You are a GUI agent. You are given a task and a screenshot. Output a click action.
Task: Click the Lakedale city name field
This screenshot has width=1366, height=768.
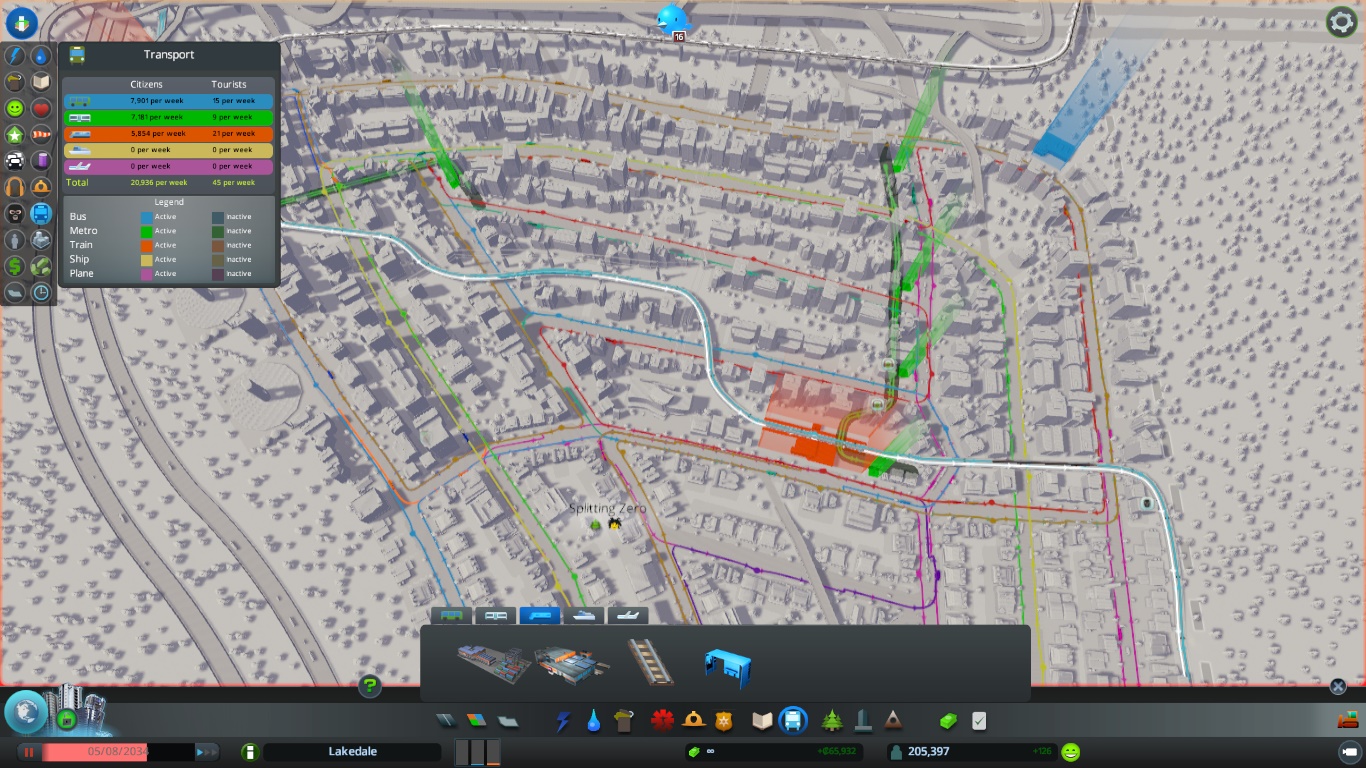pos(352,752)
